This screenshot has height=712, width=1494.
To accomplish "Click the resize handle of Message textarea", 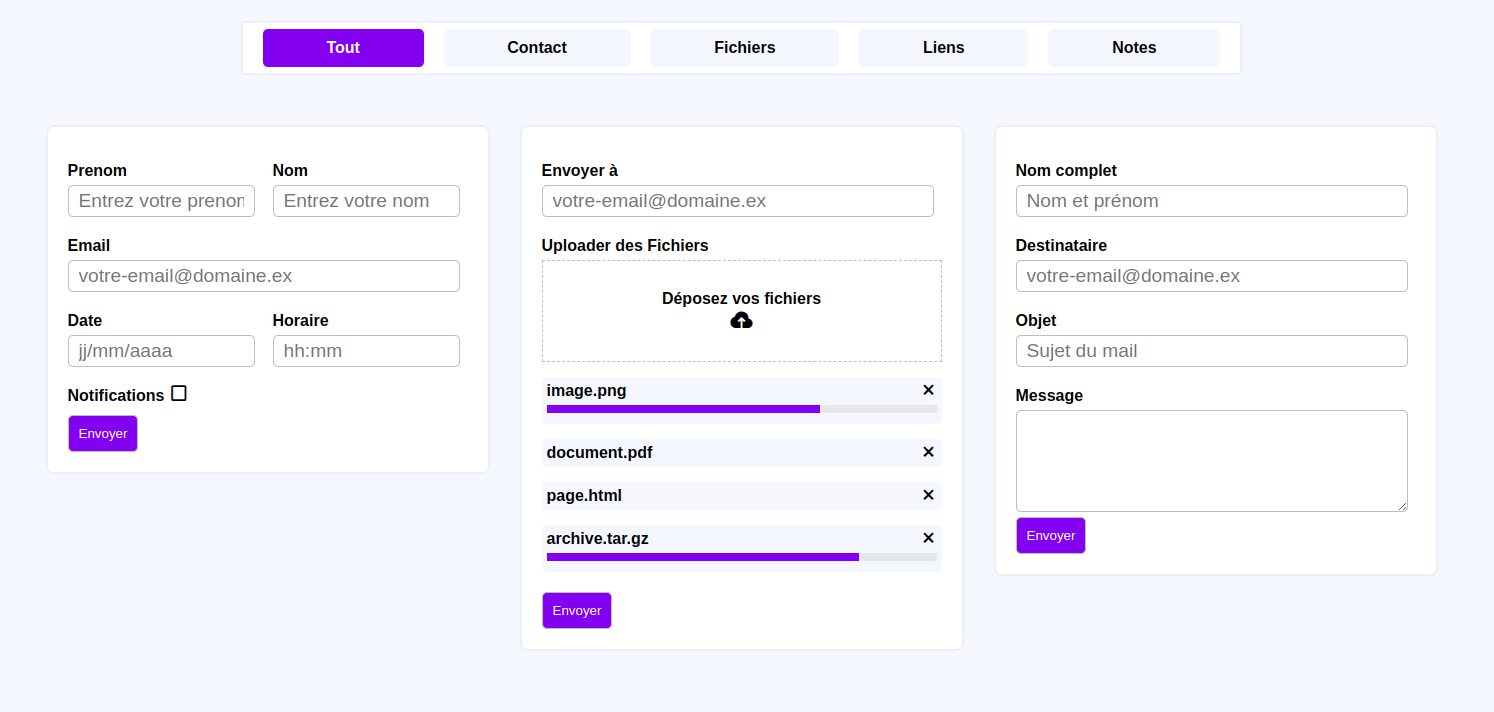I will 1402,506.
